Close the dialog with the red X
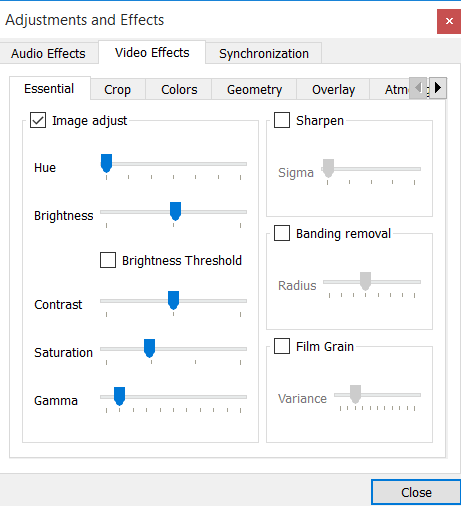This screenshot has height=506, width=461. click(449, 21)
